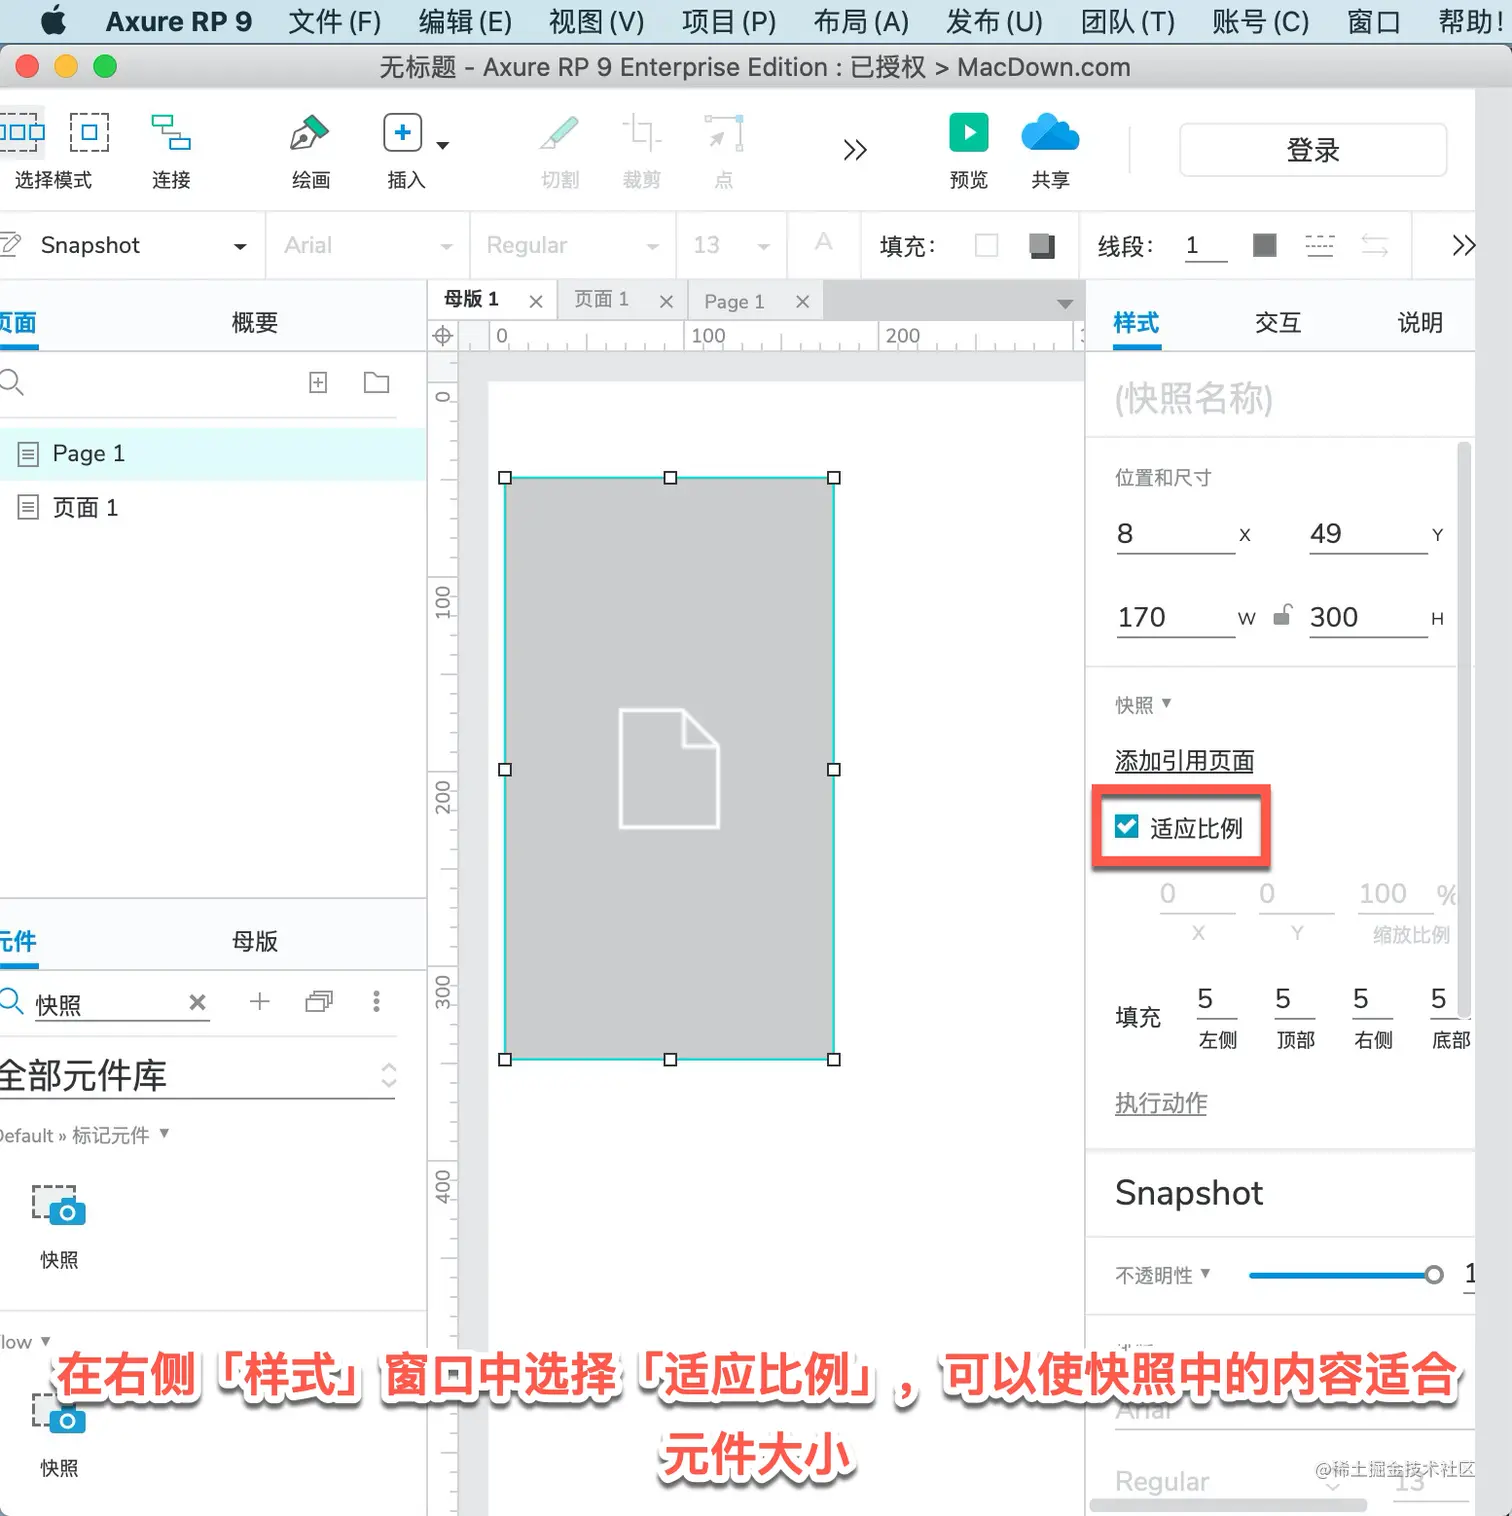Open the Apple menu
The image size is (1512, 1516).
coord(53,20)
